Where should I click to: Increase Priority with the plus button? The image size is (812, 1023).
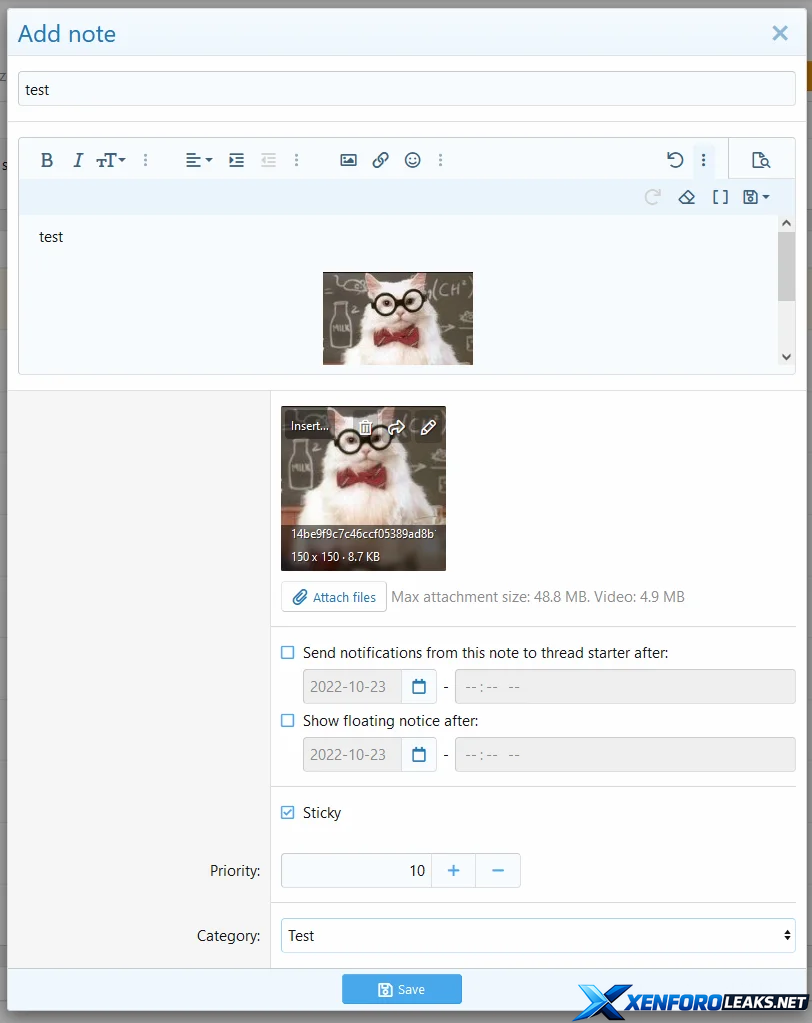(x=453, y=871)
